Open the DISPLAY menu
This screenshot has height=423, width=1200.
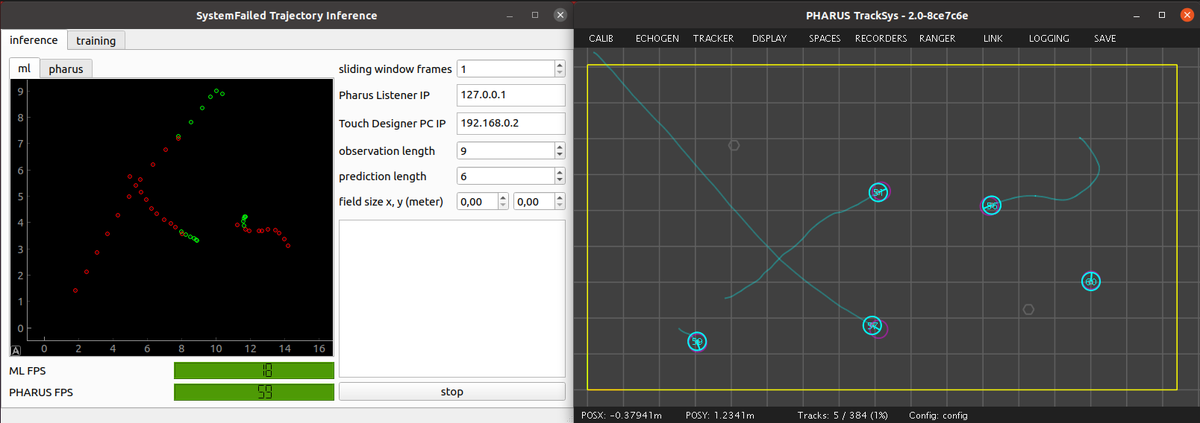pyautogui.click(x=769, y=38)
